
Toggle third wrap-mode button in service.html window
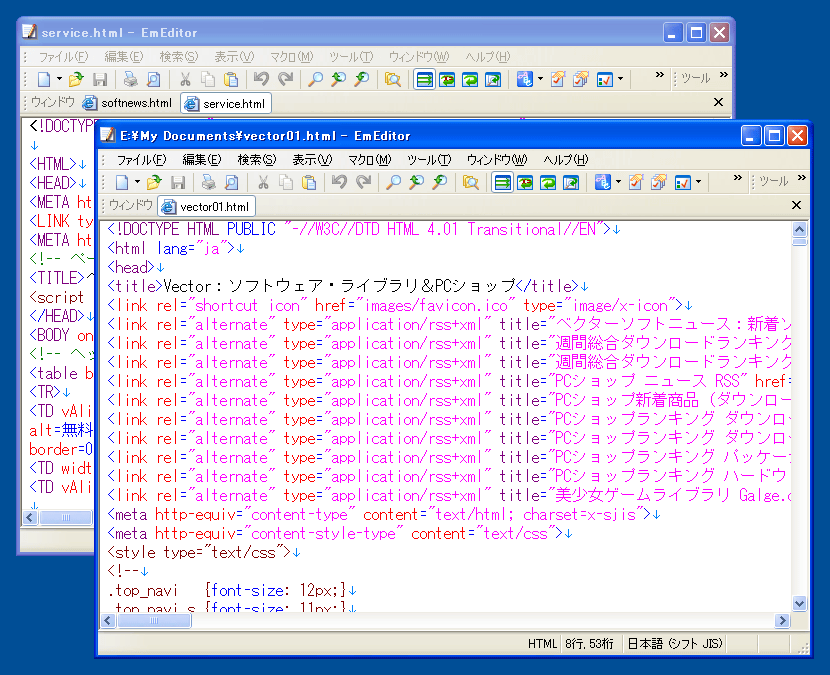tap(470, 79)
